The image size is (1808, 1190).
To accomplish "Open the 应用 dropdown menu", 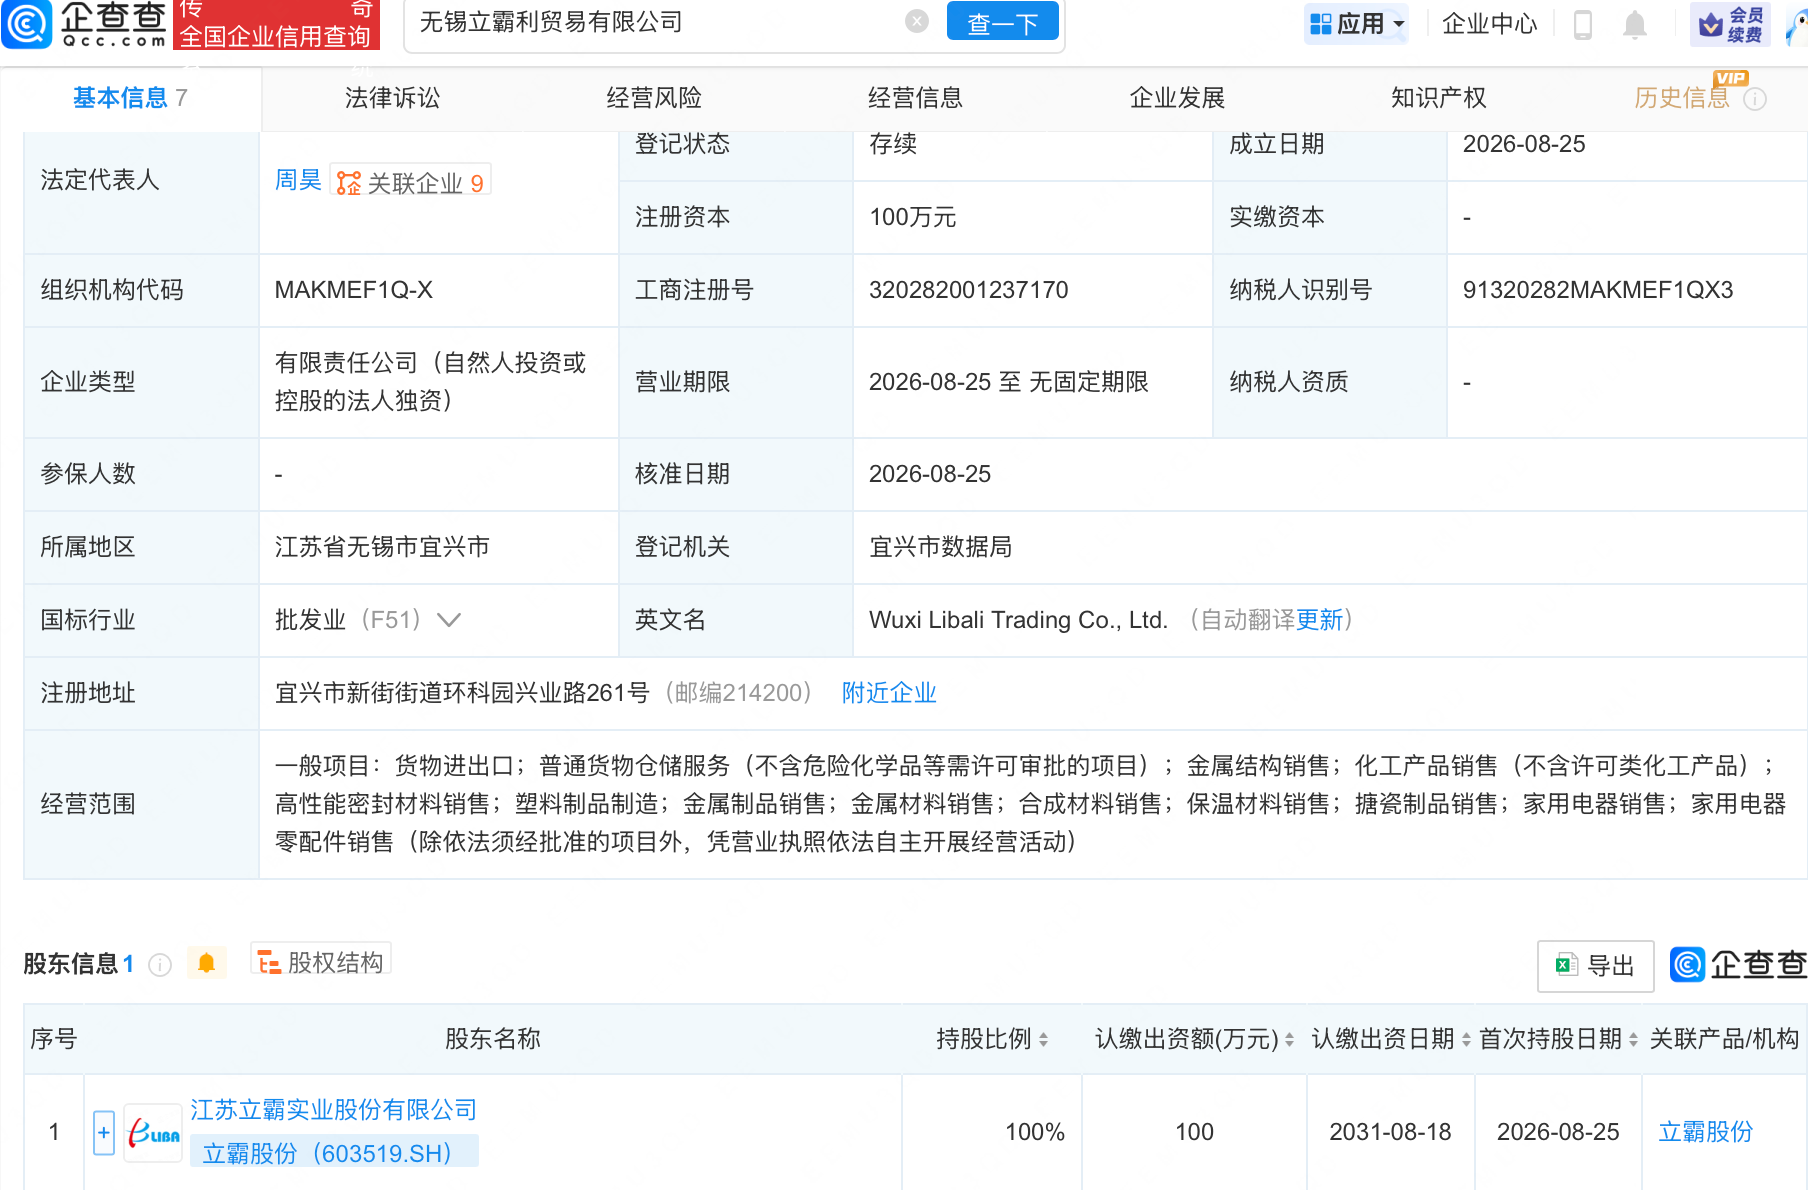I will (1356, 24).
